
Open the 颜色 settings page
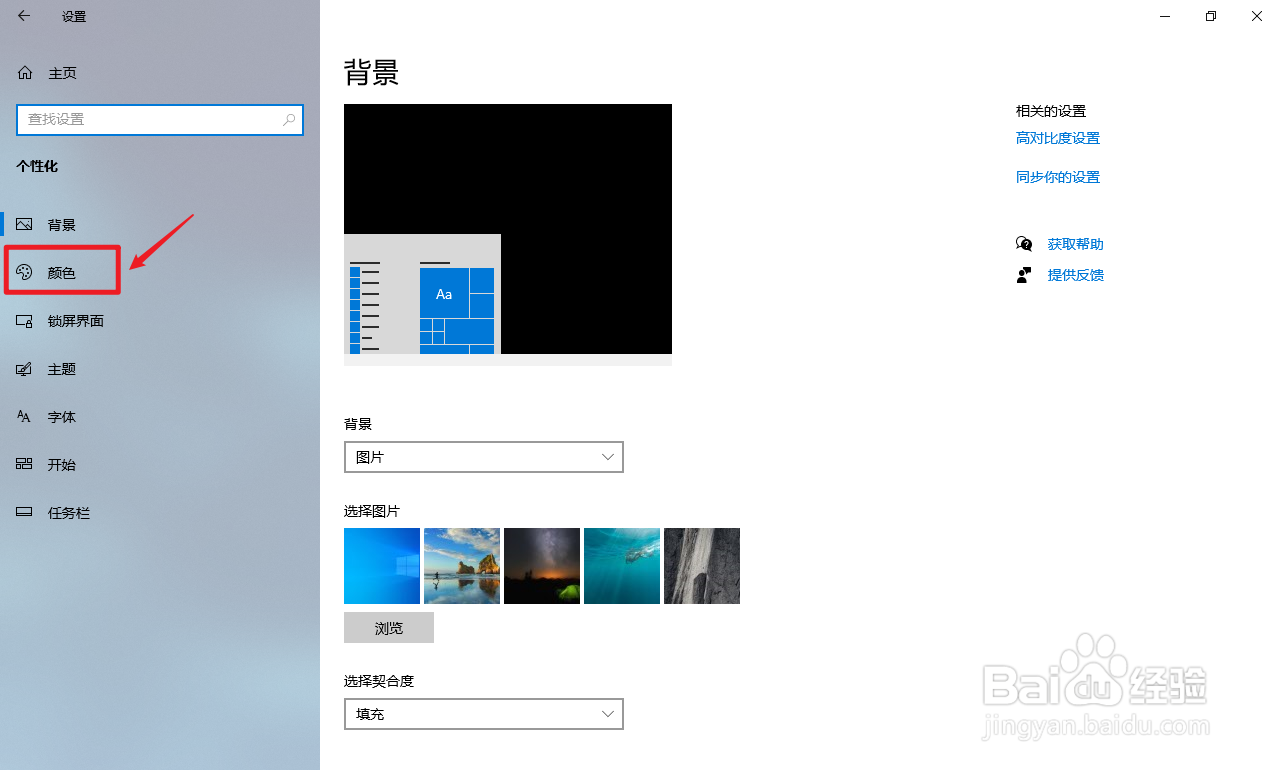tap(160, 273)
